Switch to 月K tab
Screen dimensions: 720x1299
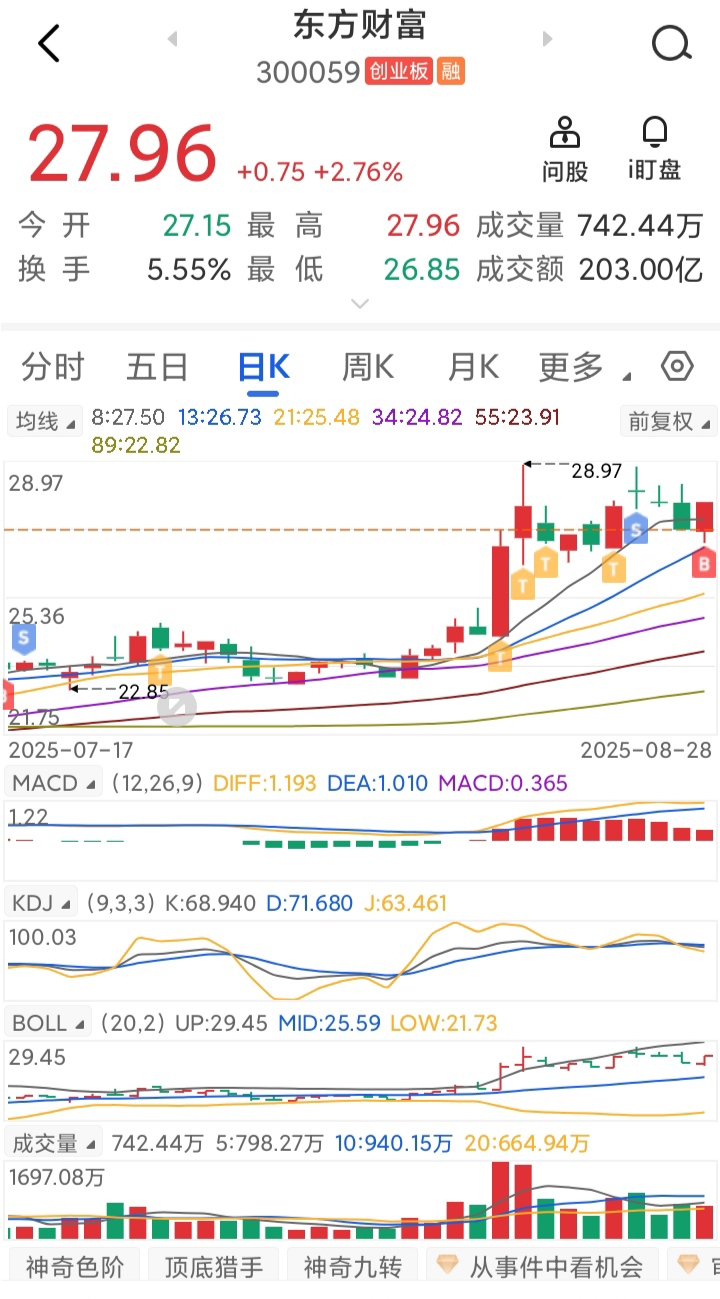point(473,368)
